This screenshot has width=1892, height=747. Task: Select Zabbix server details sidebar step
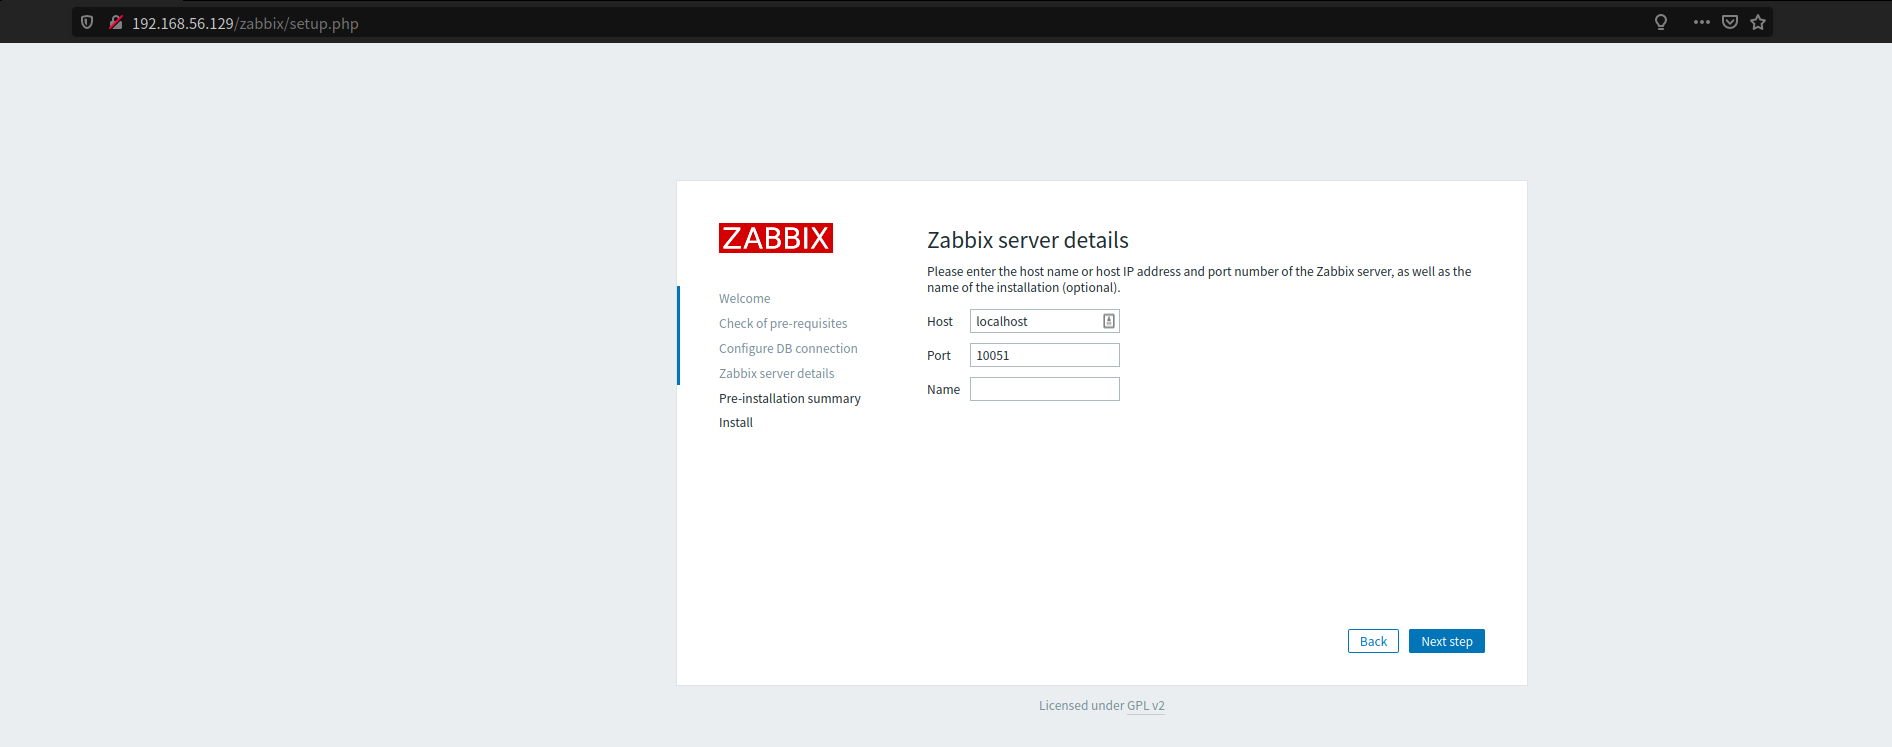click(x=776, y=374)
